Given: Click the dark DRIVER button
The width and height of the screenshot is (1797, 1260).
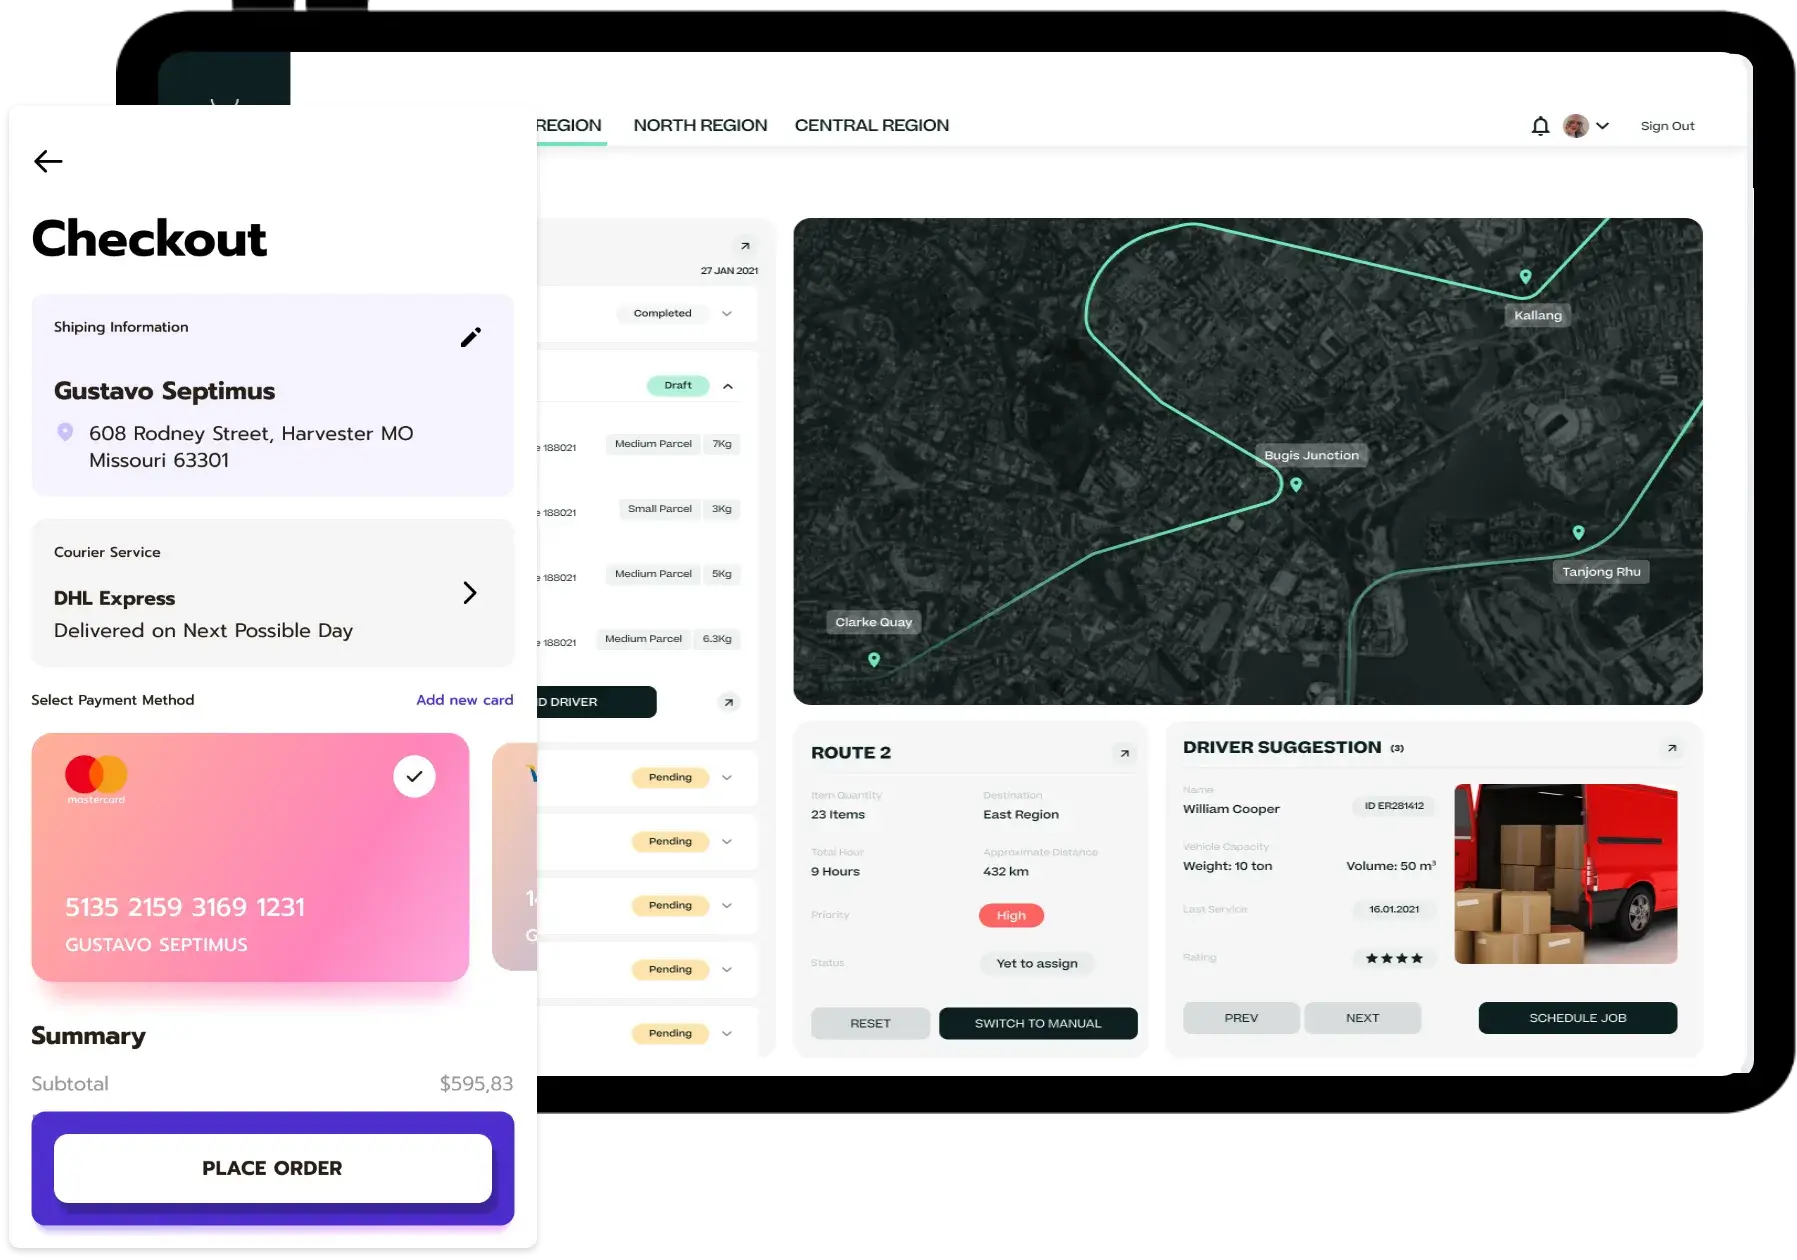Looking at the screenshot, I should (x=596, y=702).
